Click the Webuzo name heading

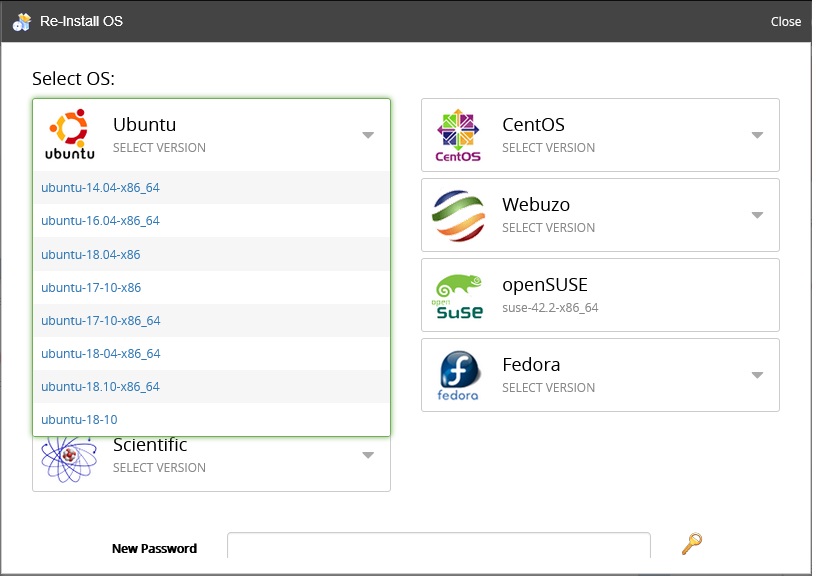tap(536, 205)
